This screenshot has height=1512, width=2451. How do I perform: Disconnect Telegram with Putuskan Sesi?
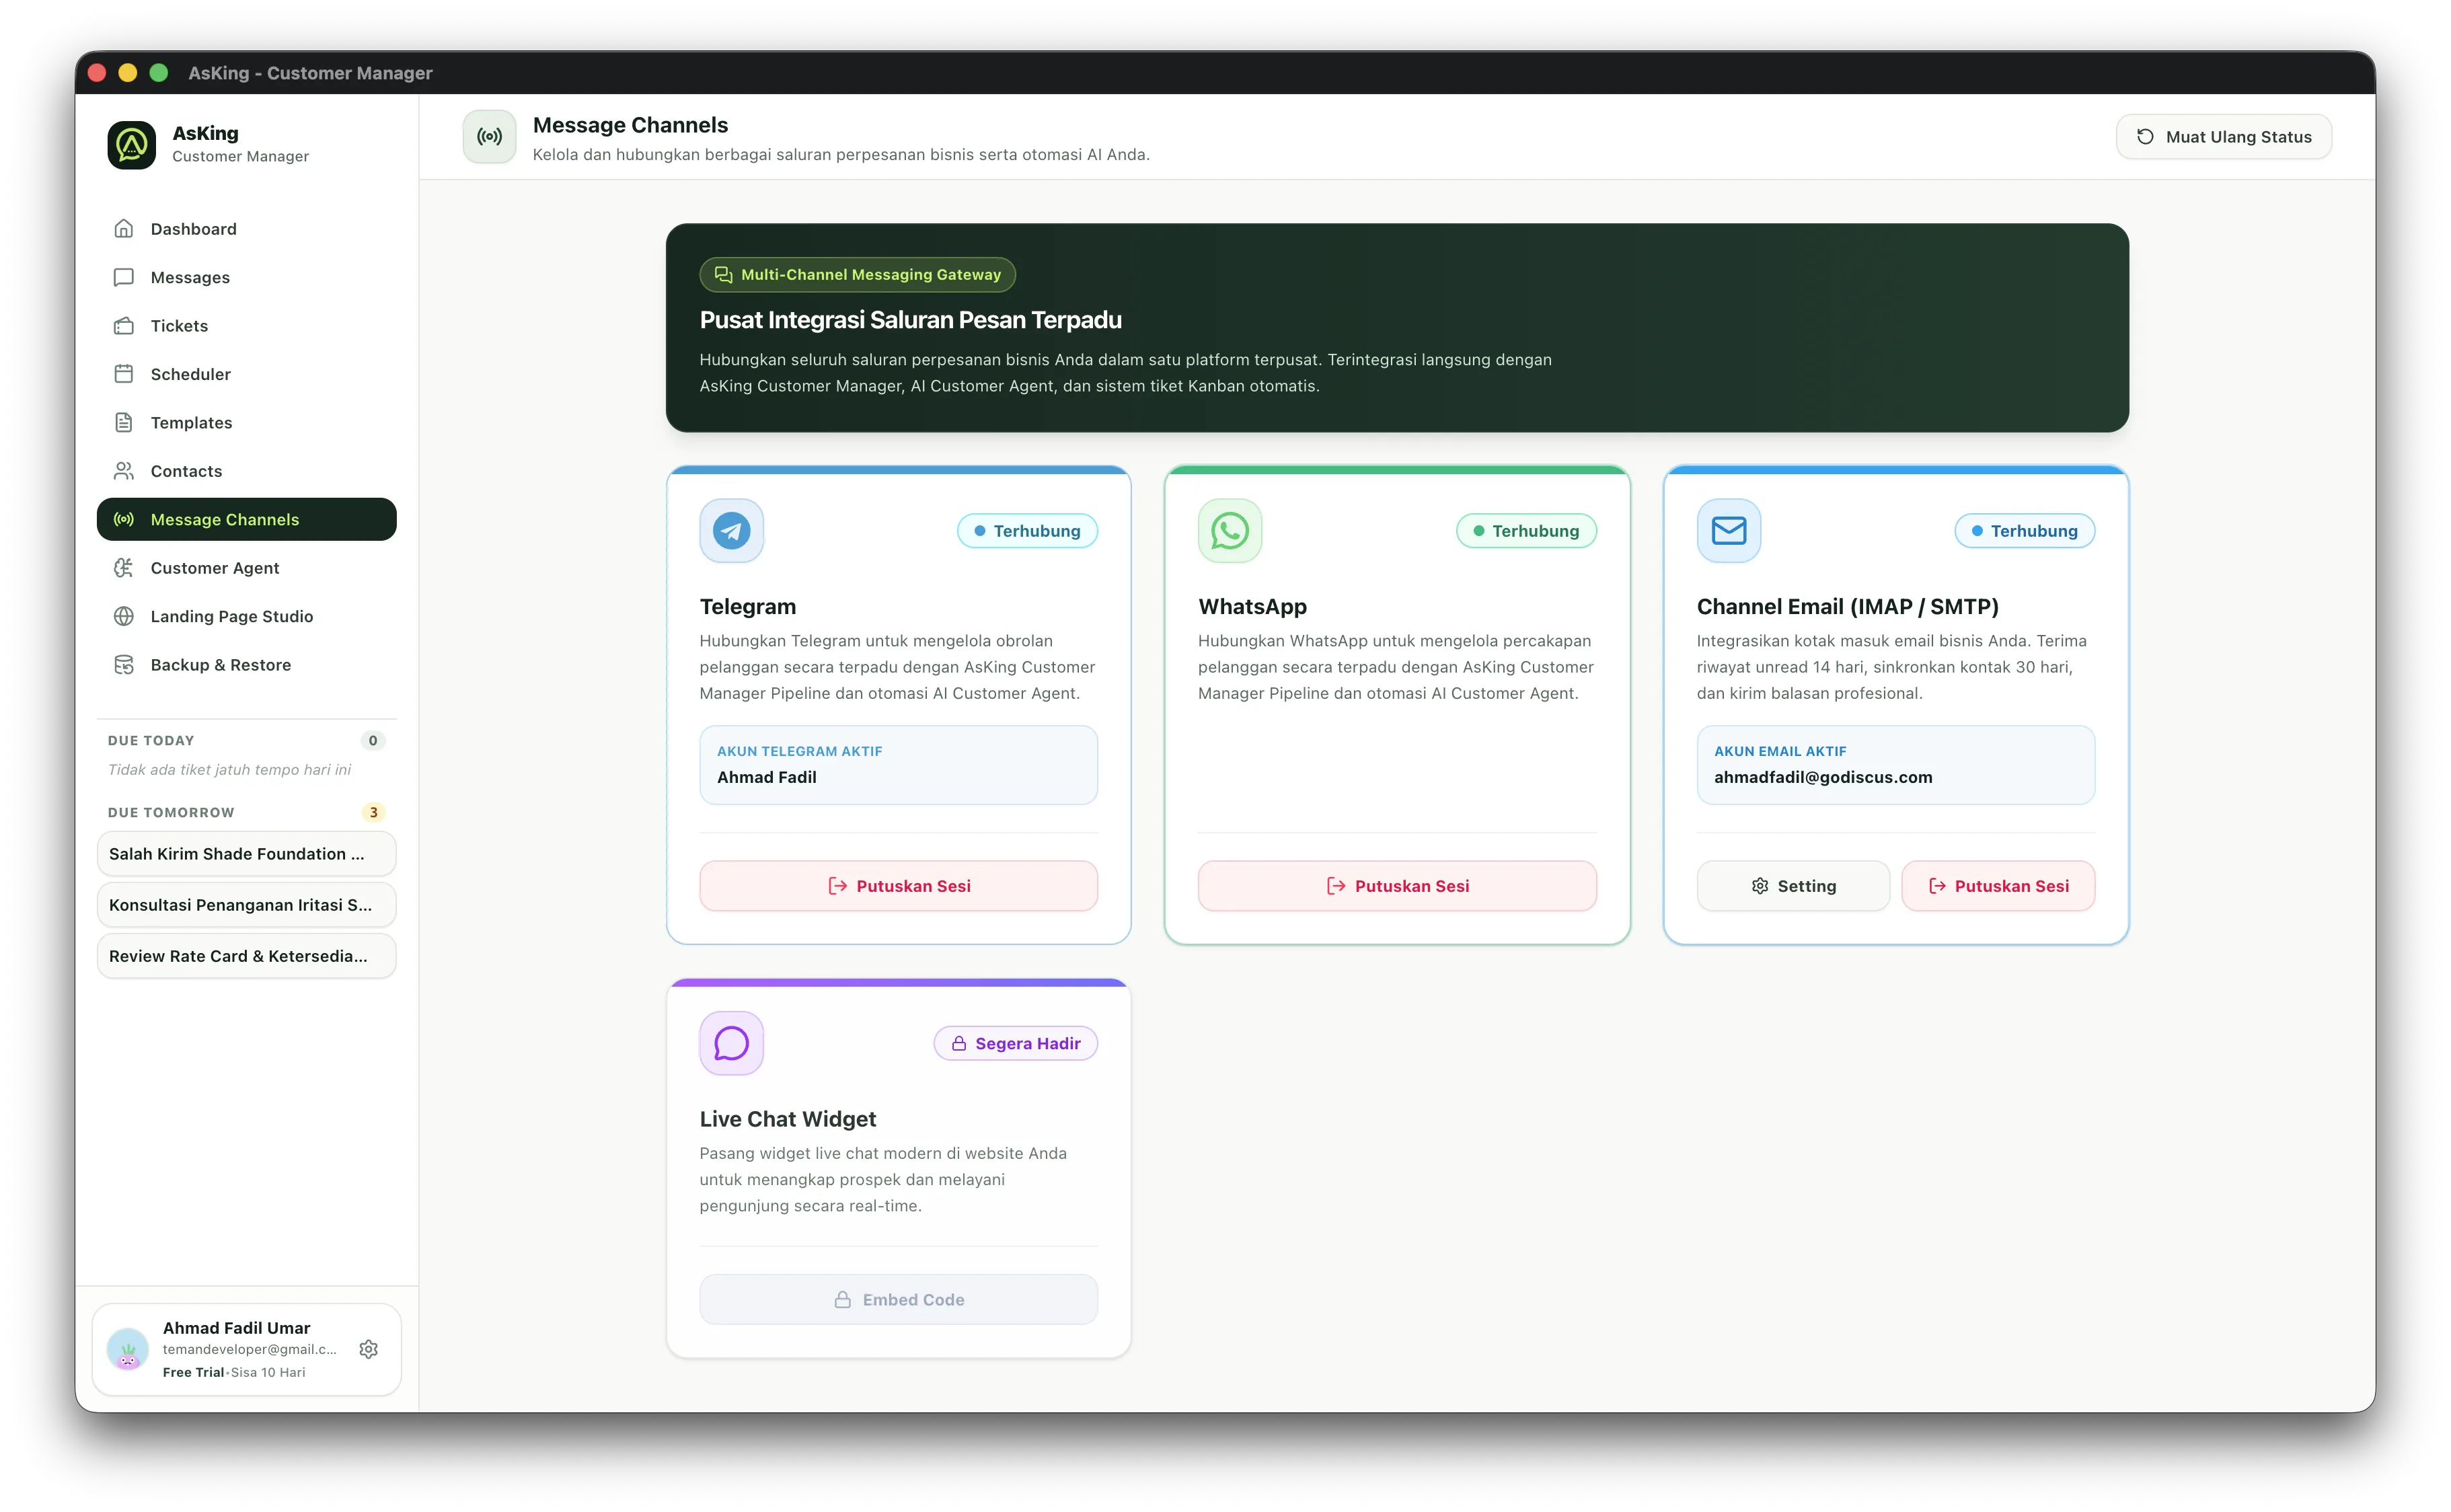pos(898,886)
